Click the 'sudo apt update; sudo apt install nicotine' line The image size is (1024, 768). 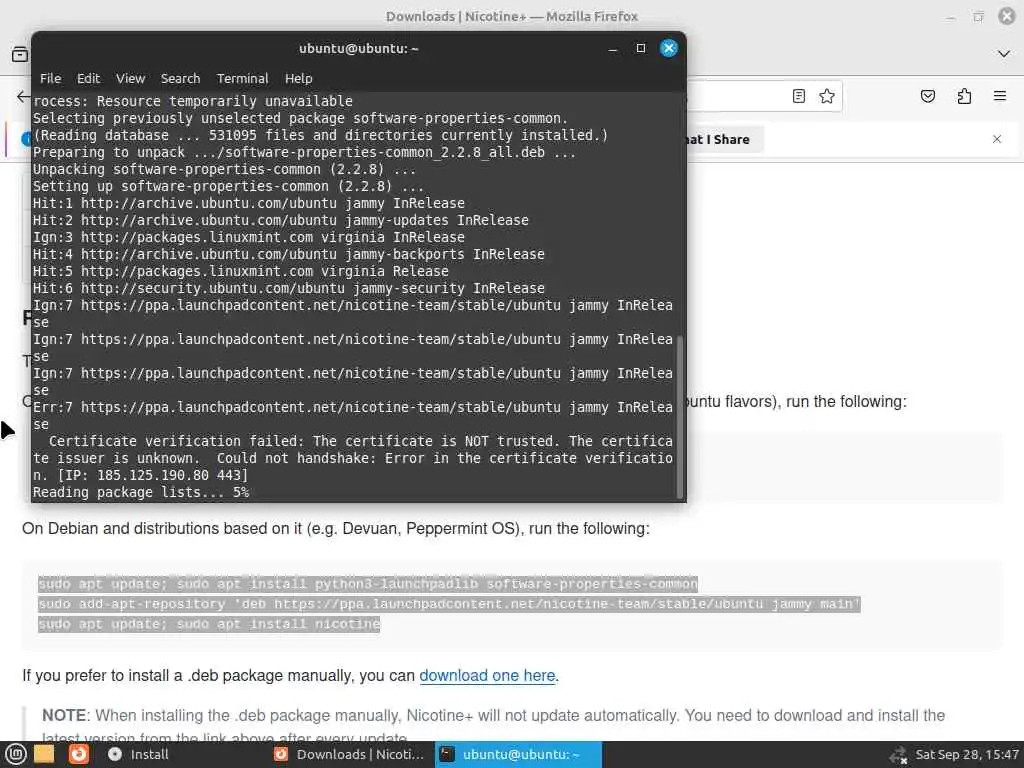point(209,624)
